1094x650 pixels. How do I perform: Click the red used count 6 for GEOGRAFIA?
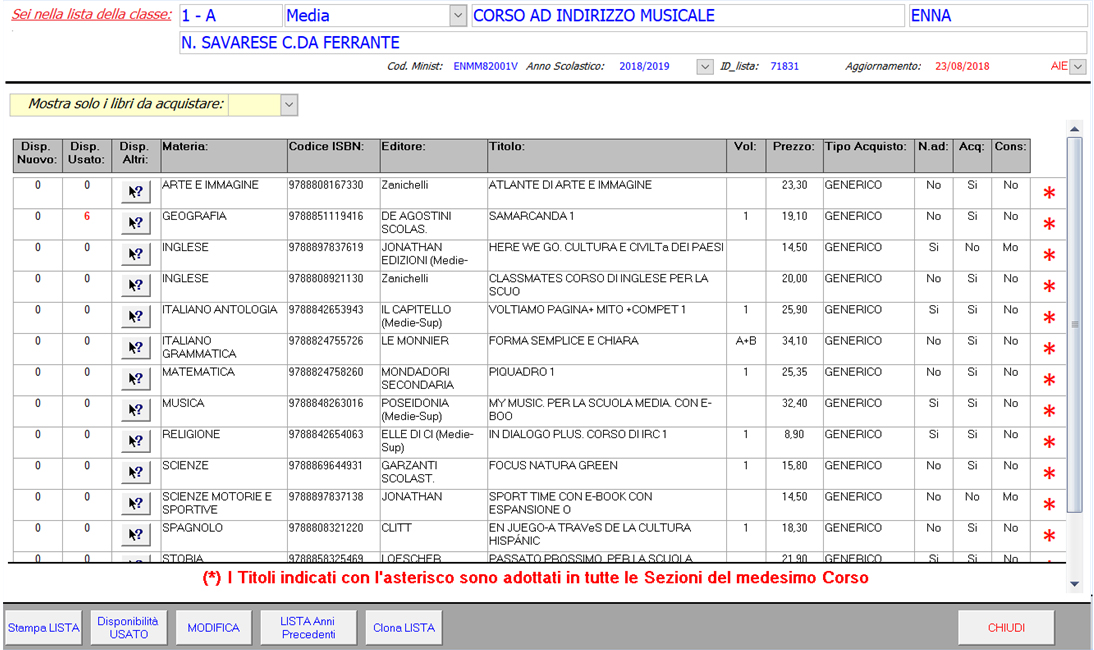coord(87,216)
